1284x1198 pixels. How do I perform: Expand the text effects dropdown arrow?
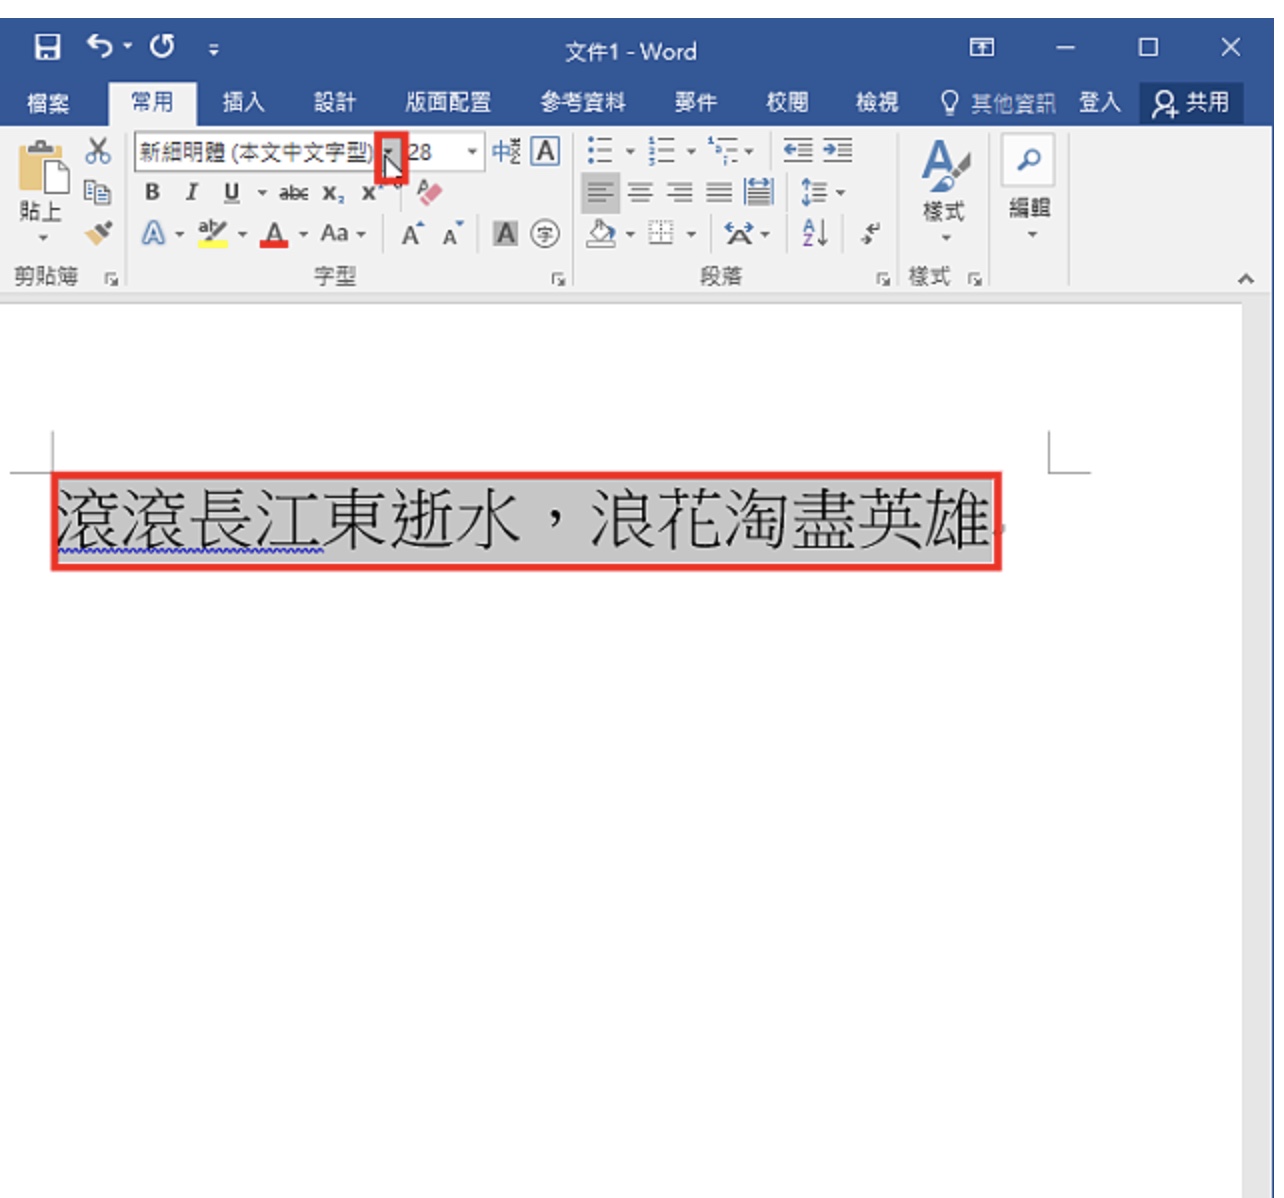pos(180,234)
